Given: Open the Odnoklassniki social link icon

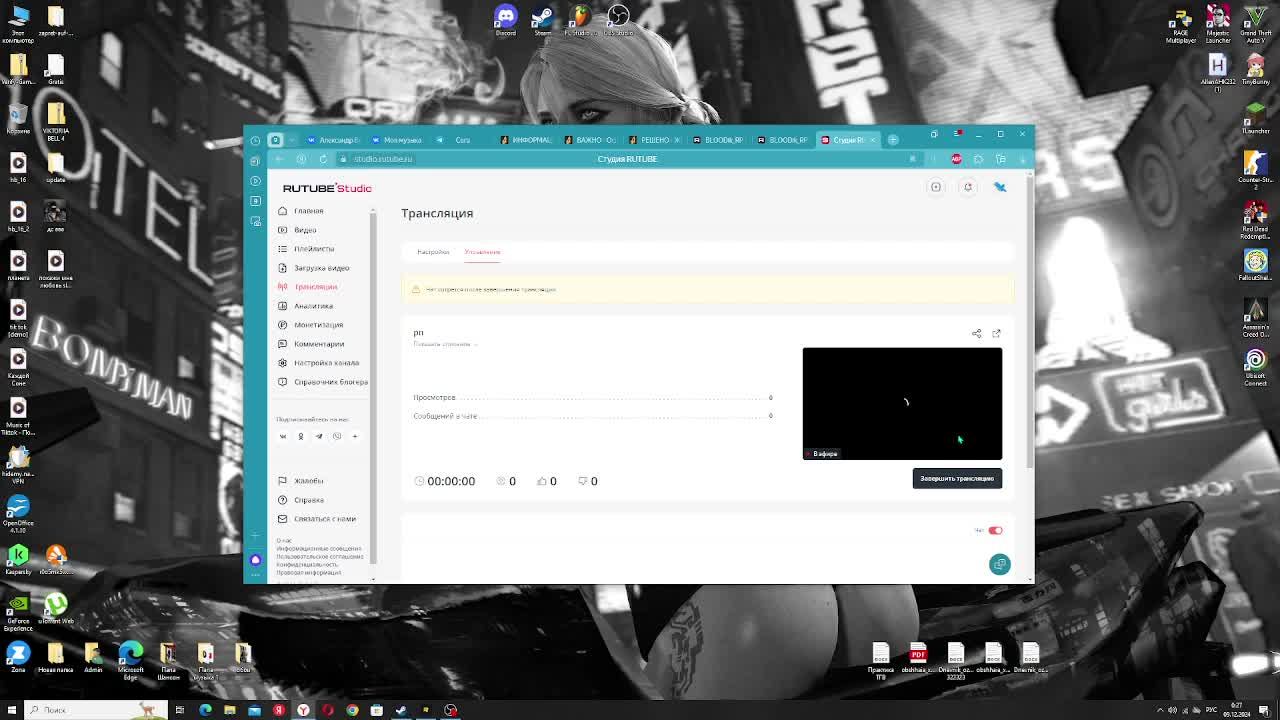Looking at the screenshot, I should (300, 436).
